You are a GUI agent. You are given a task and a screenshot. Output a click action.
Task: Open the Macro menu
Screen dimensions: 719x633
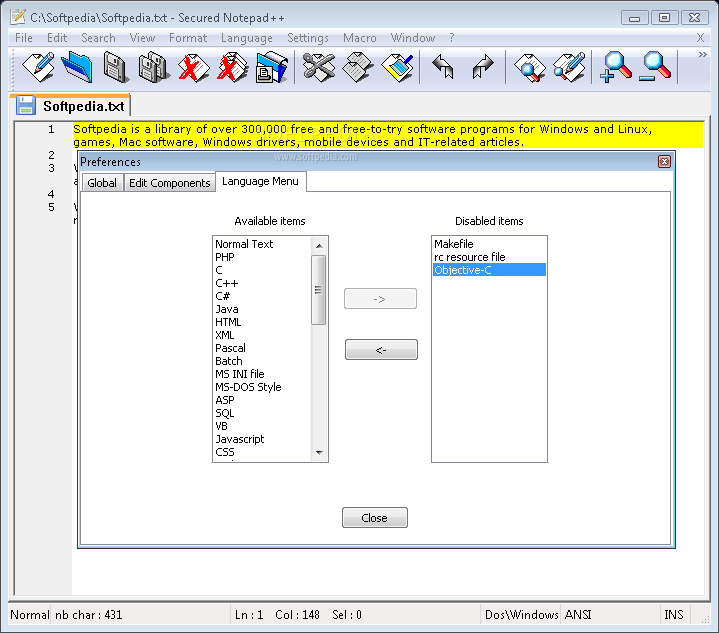coord(360,38)
